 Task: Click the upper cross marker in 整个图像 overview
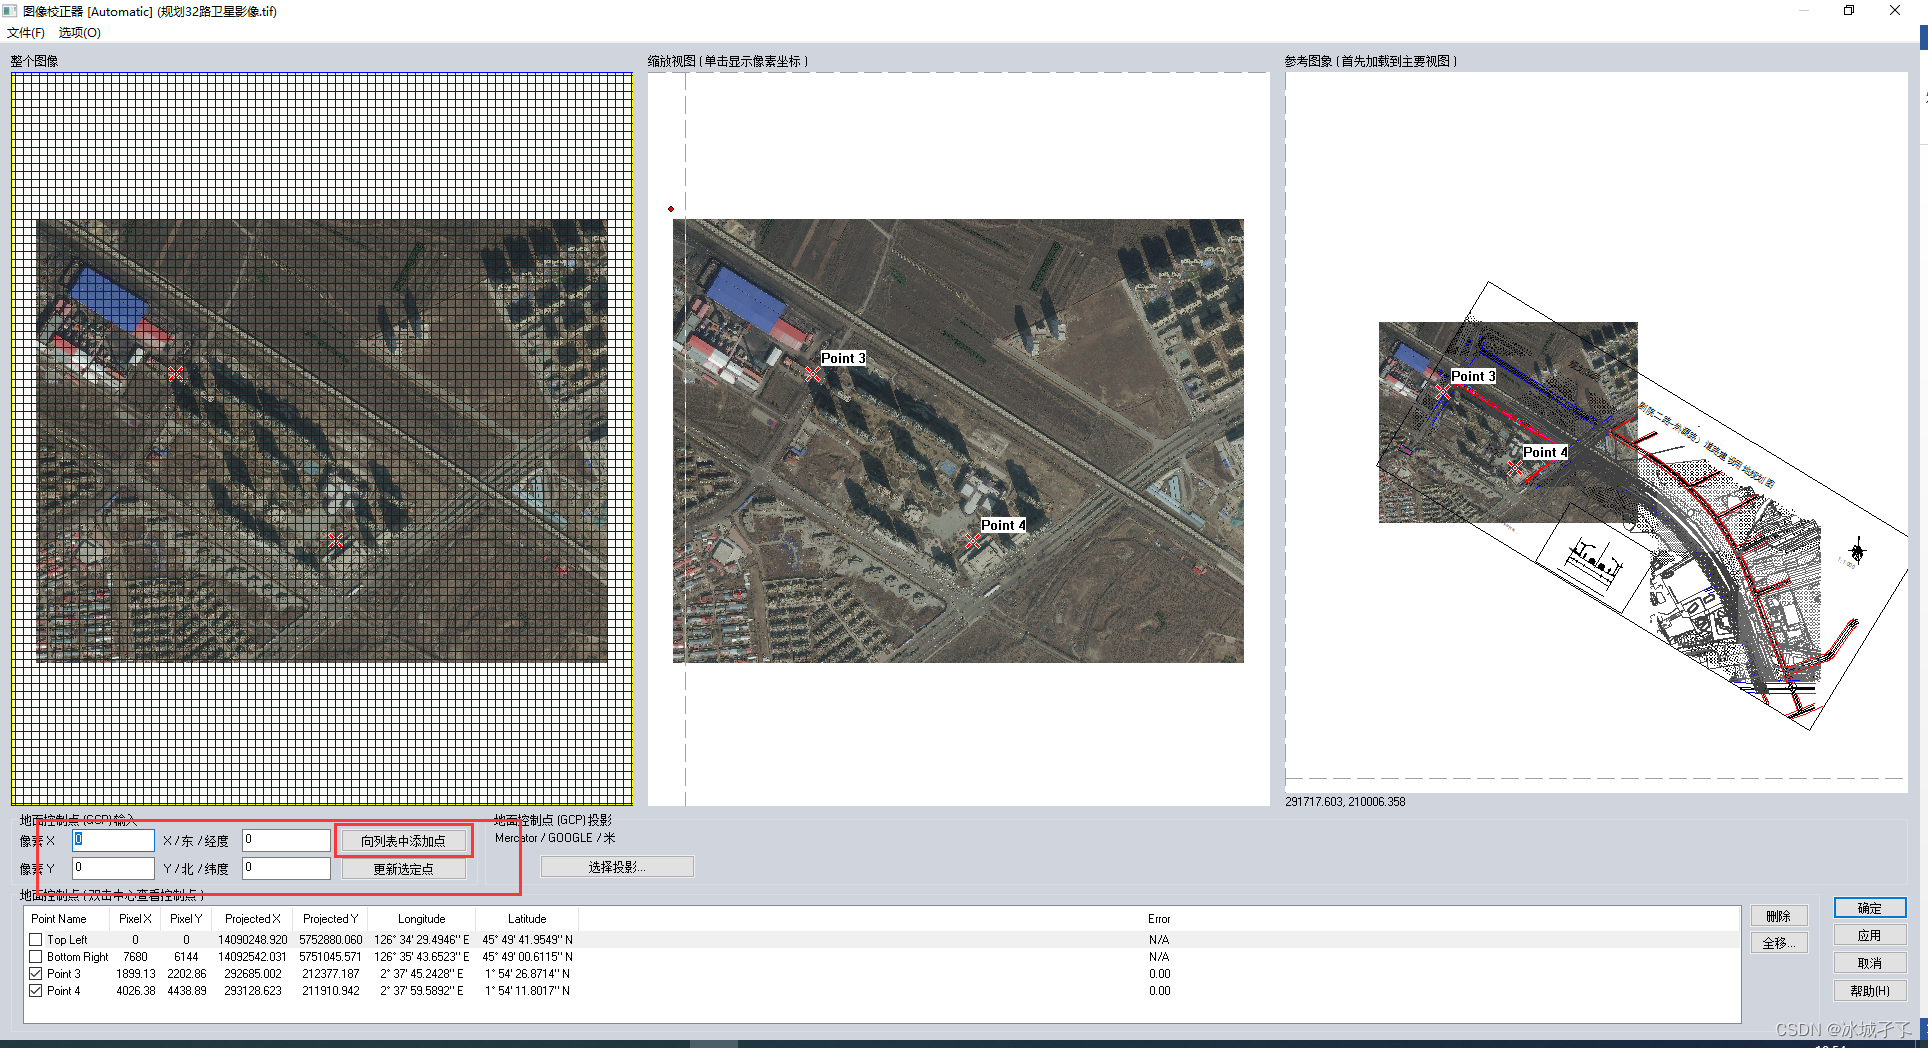[176, 373]
